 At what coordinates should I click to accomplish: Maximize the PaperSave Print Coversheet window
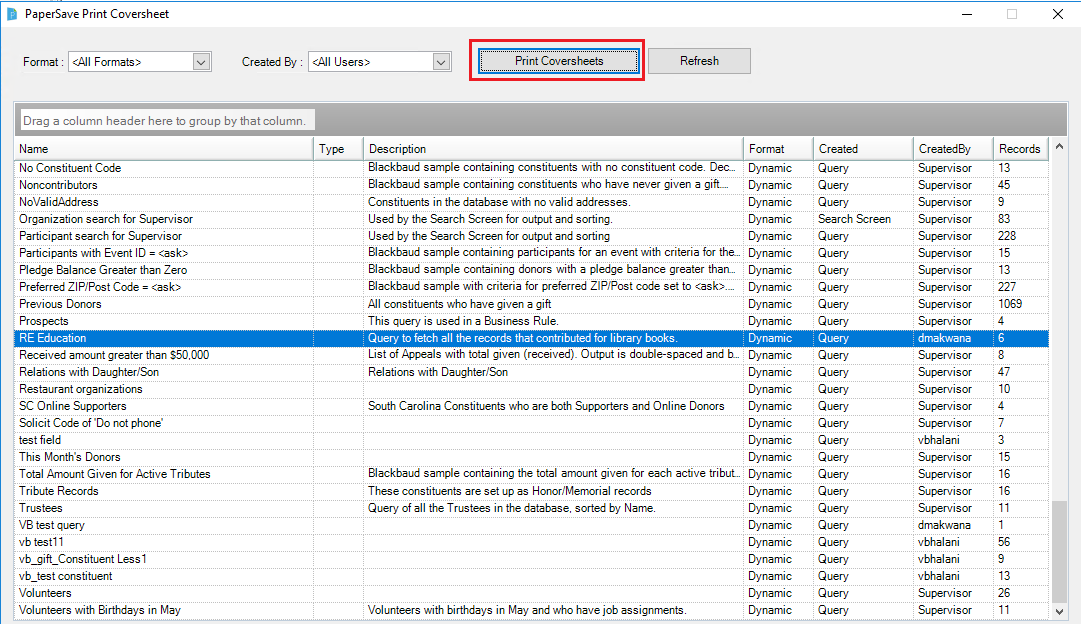[1011, 14]
